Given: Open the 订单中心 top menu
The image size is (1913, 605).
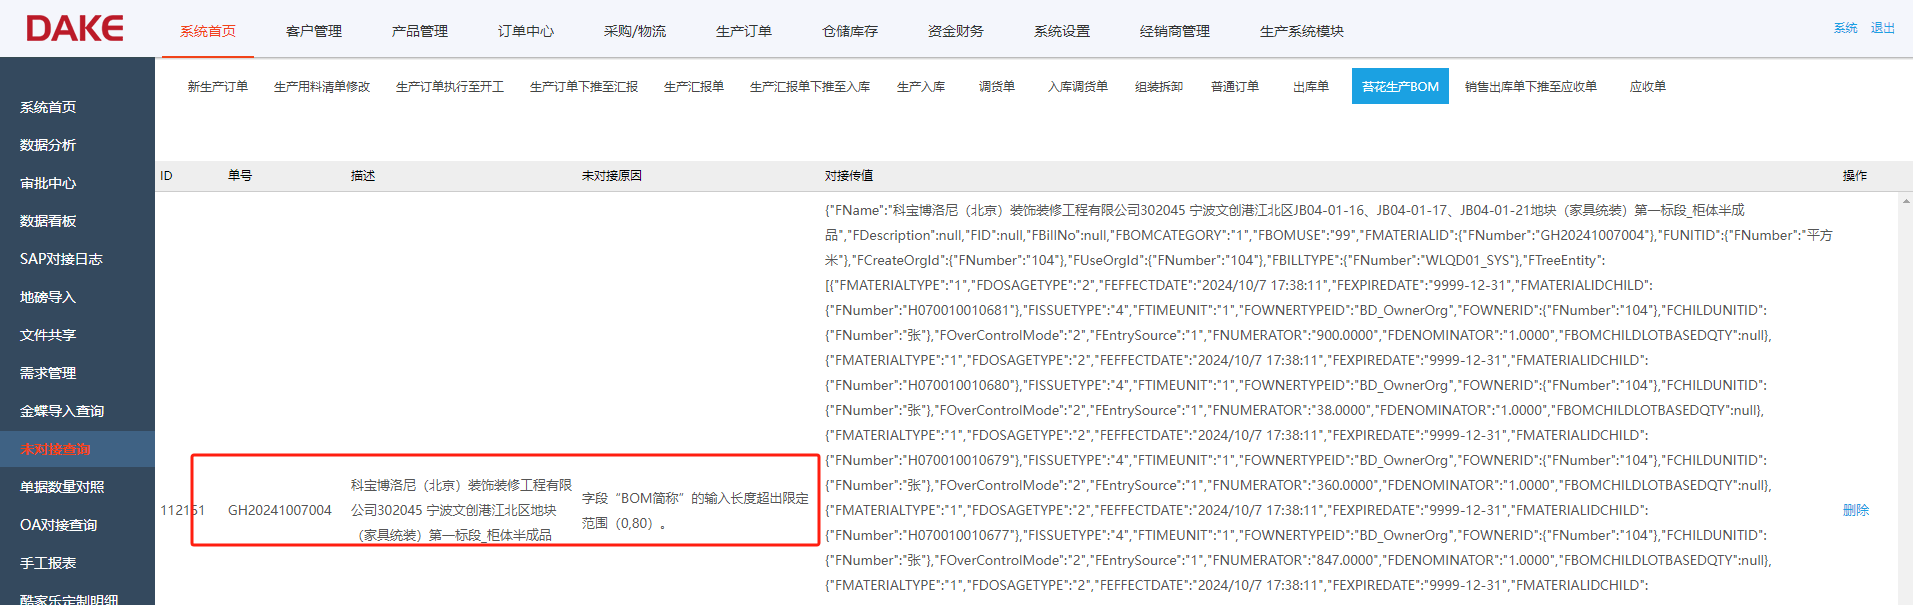Looking at the screenshot, I should point(526,31).
